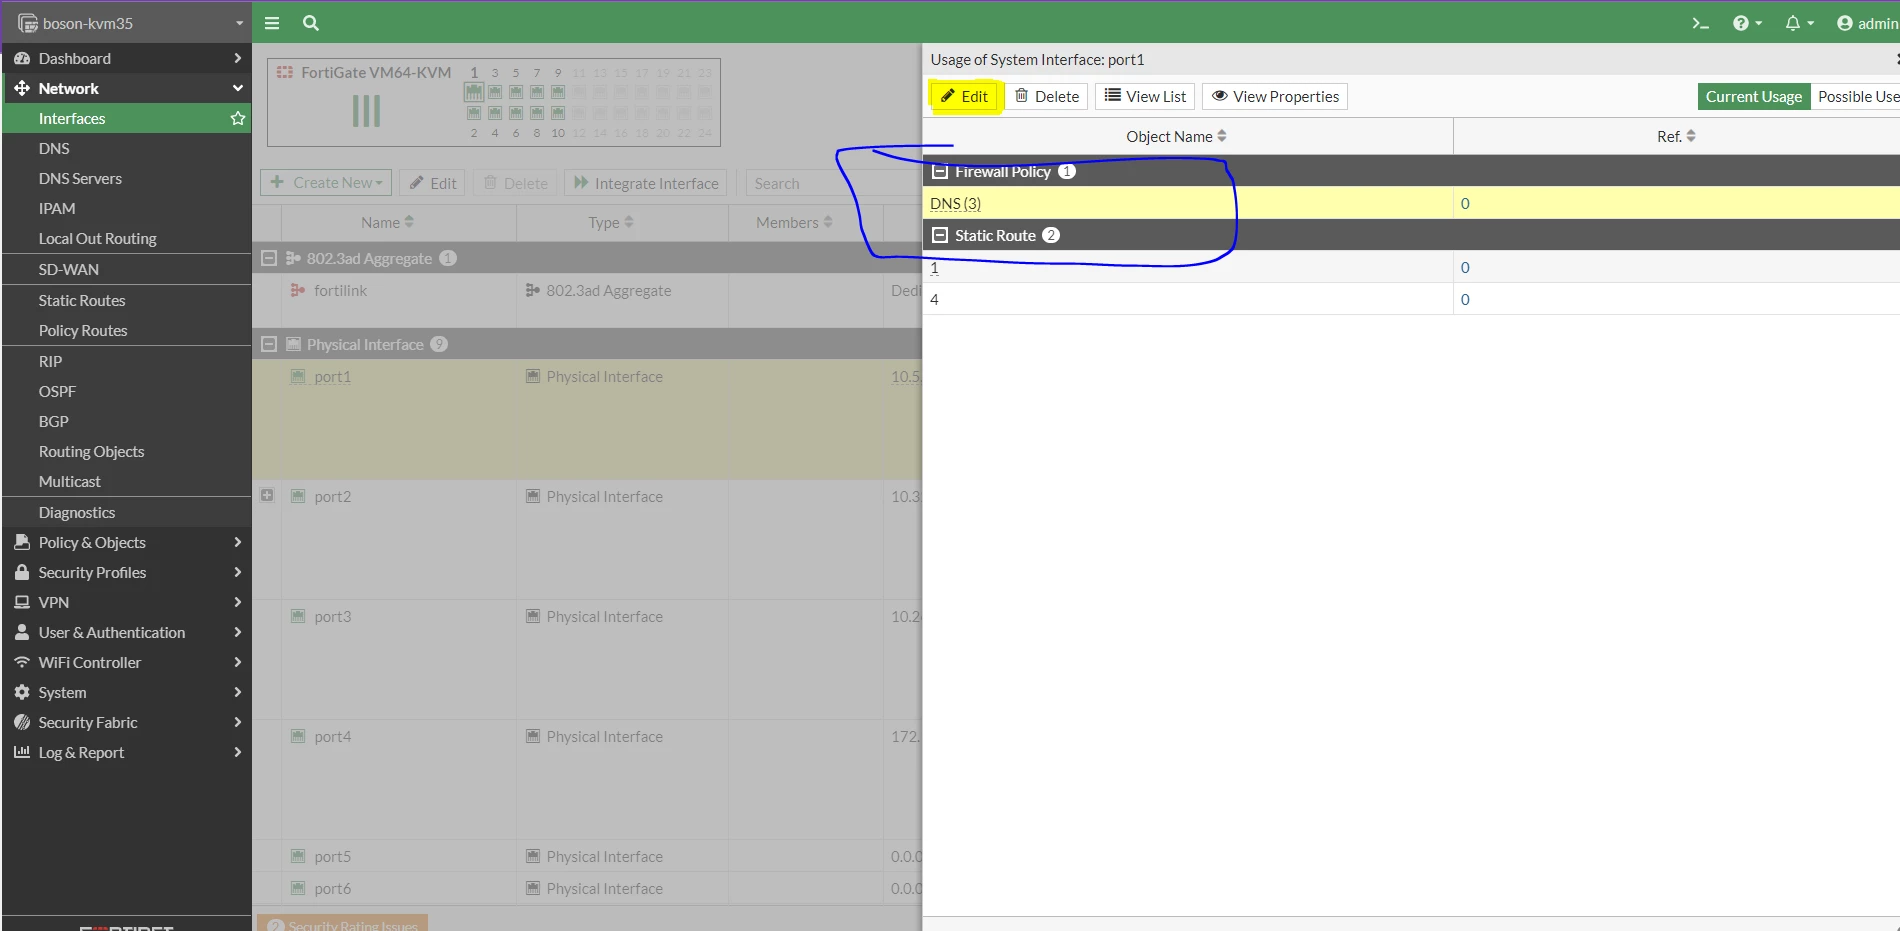Collapse the Network menu
The width and height of the screenshot is (1900, 931).
click(x=127, y=88)
